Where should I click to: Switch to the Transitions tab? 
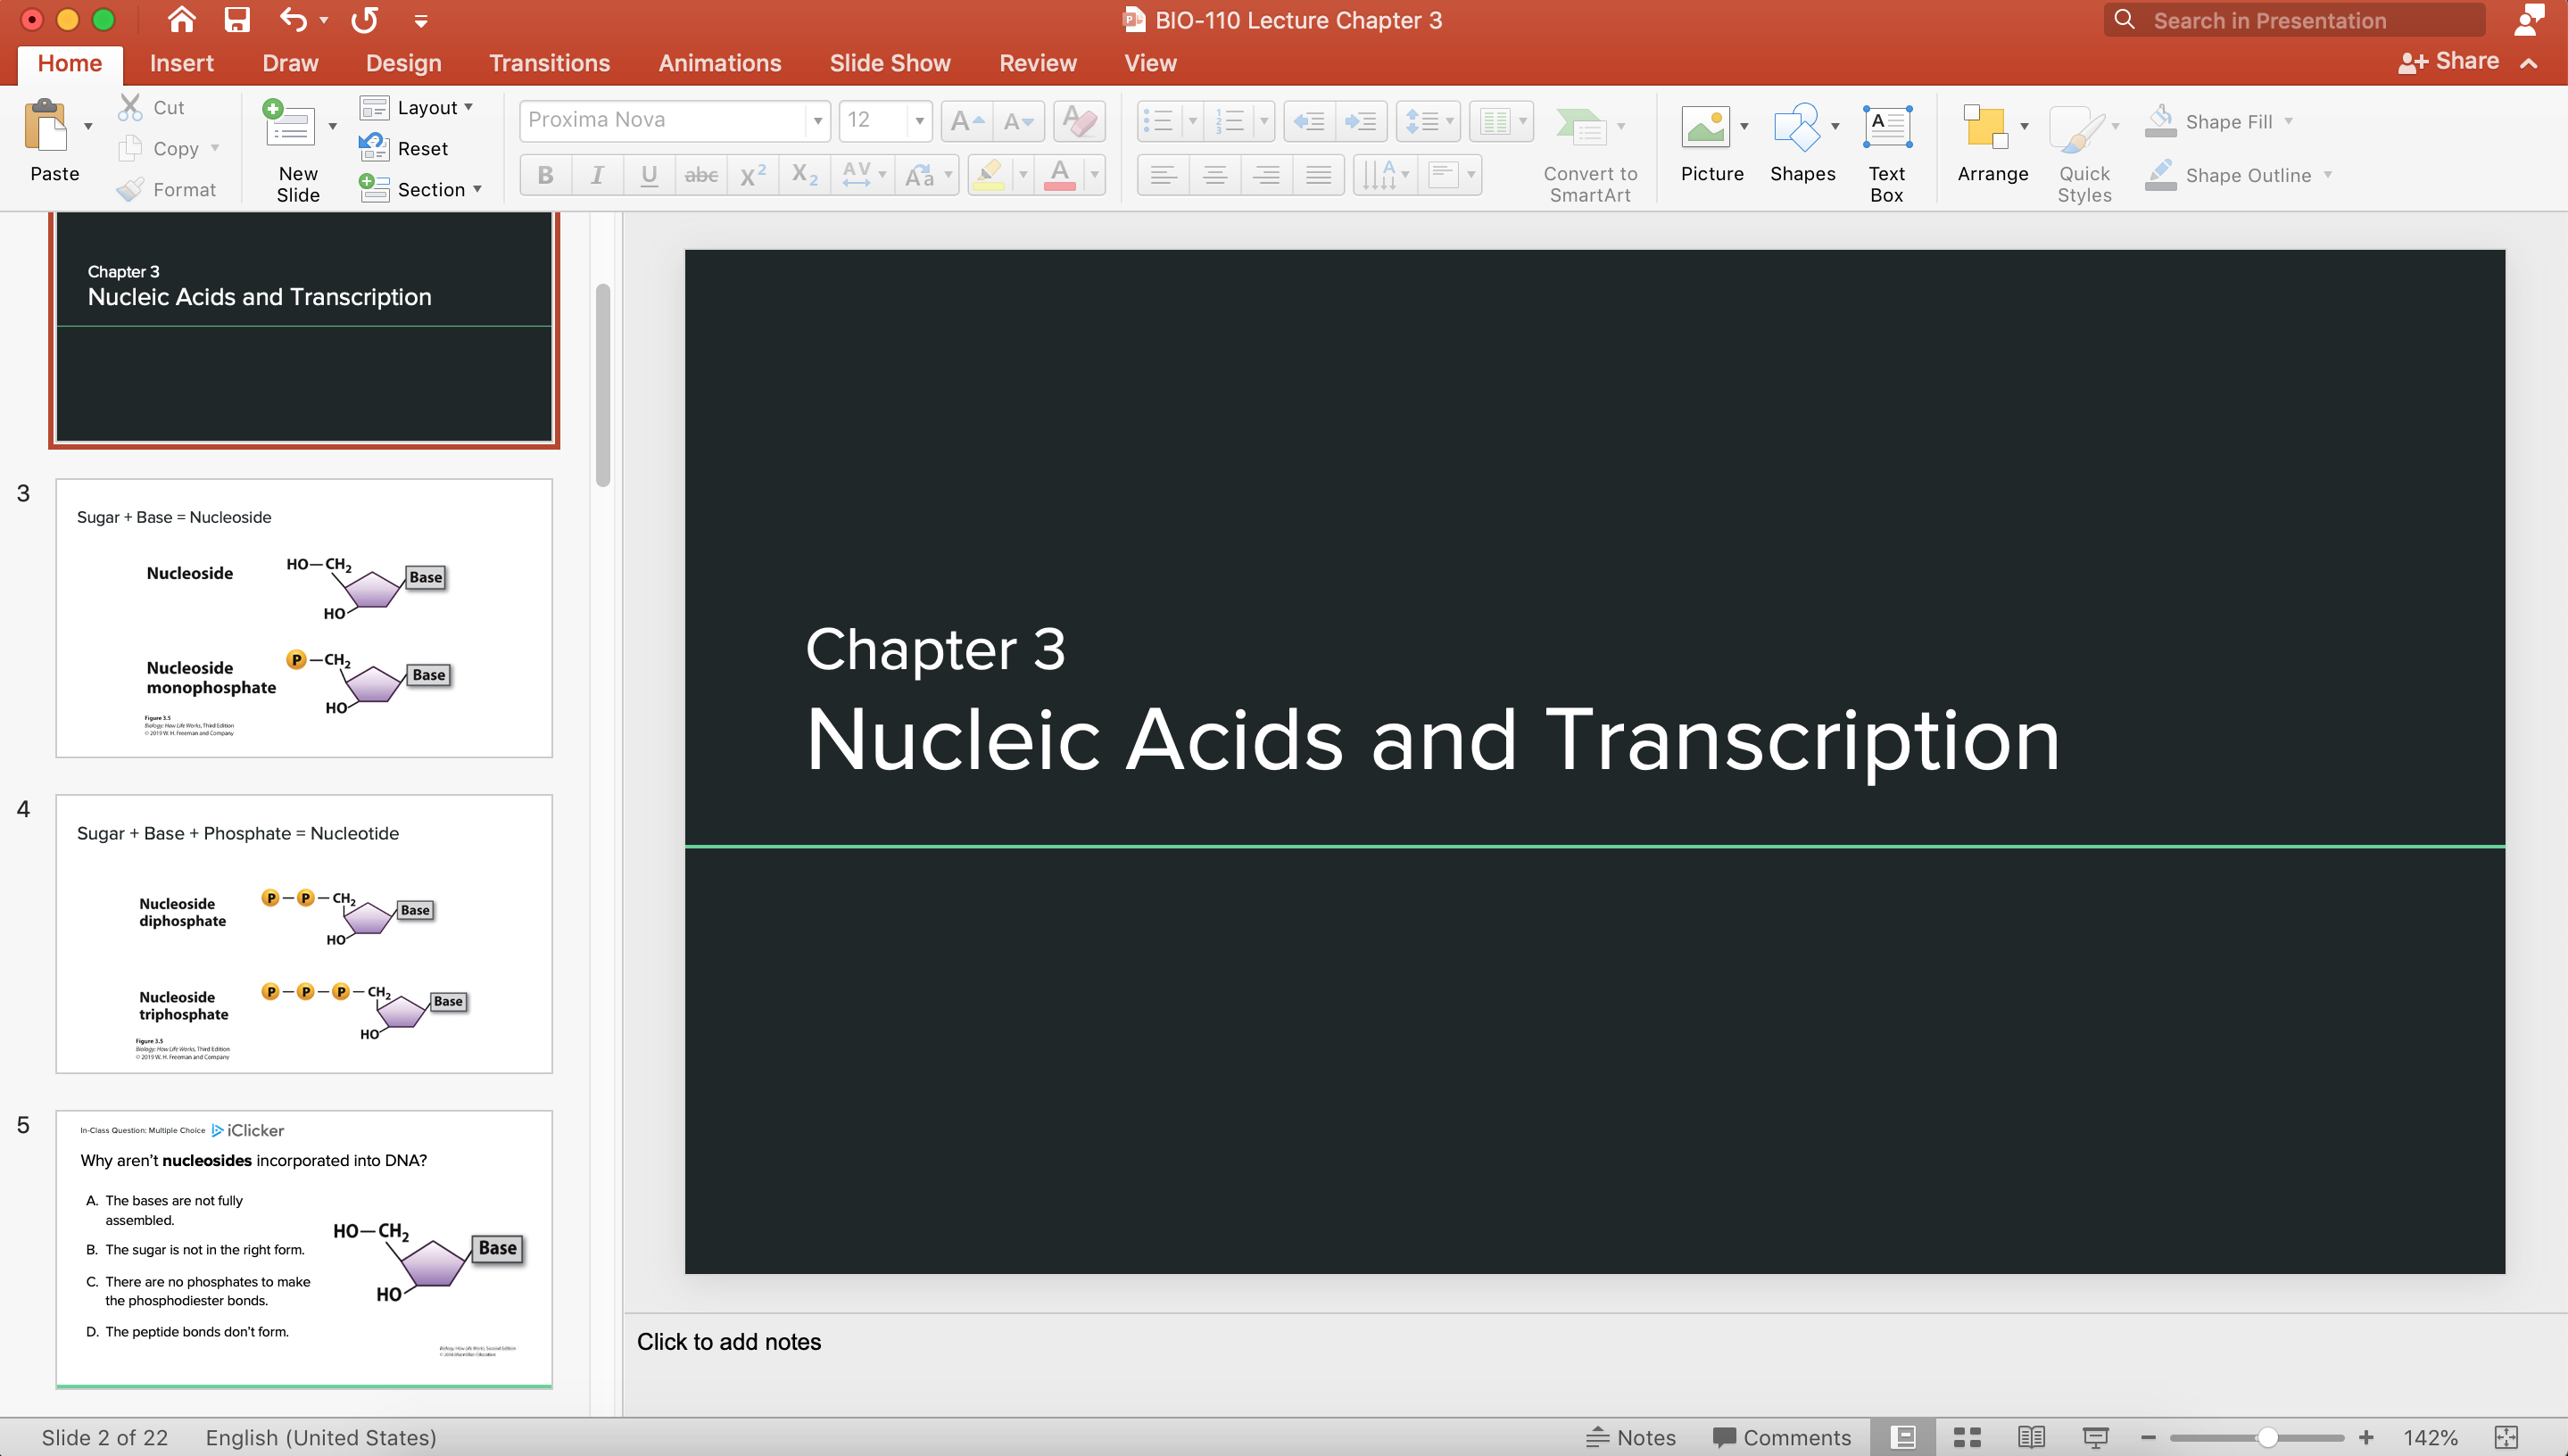[549, 63]
